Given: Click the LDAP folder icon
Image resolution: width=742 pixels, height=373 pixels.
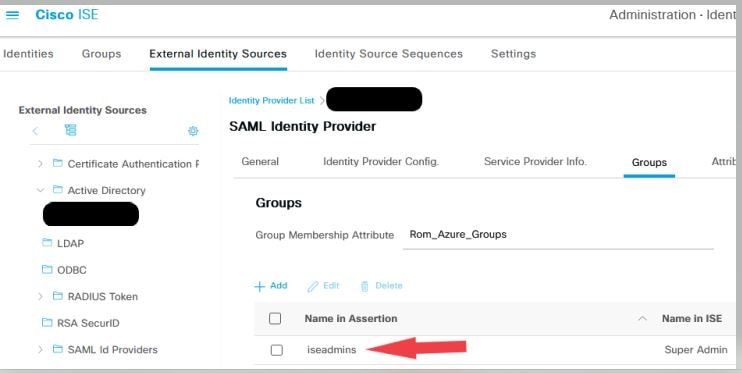Looking at the screenshot, I should [47, 243].
